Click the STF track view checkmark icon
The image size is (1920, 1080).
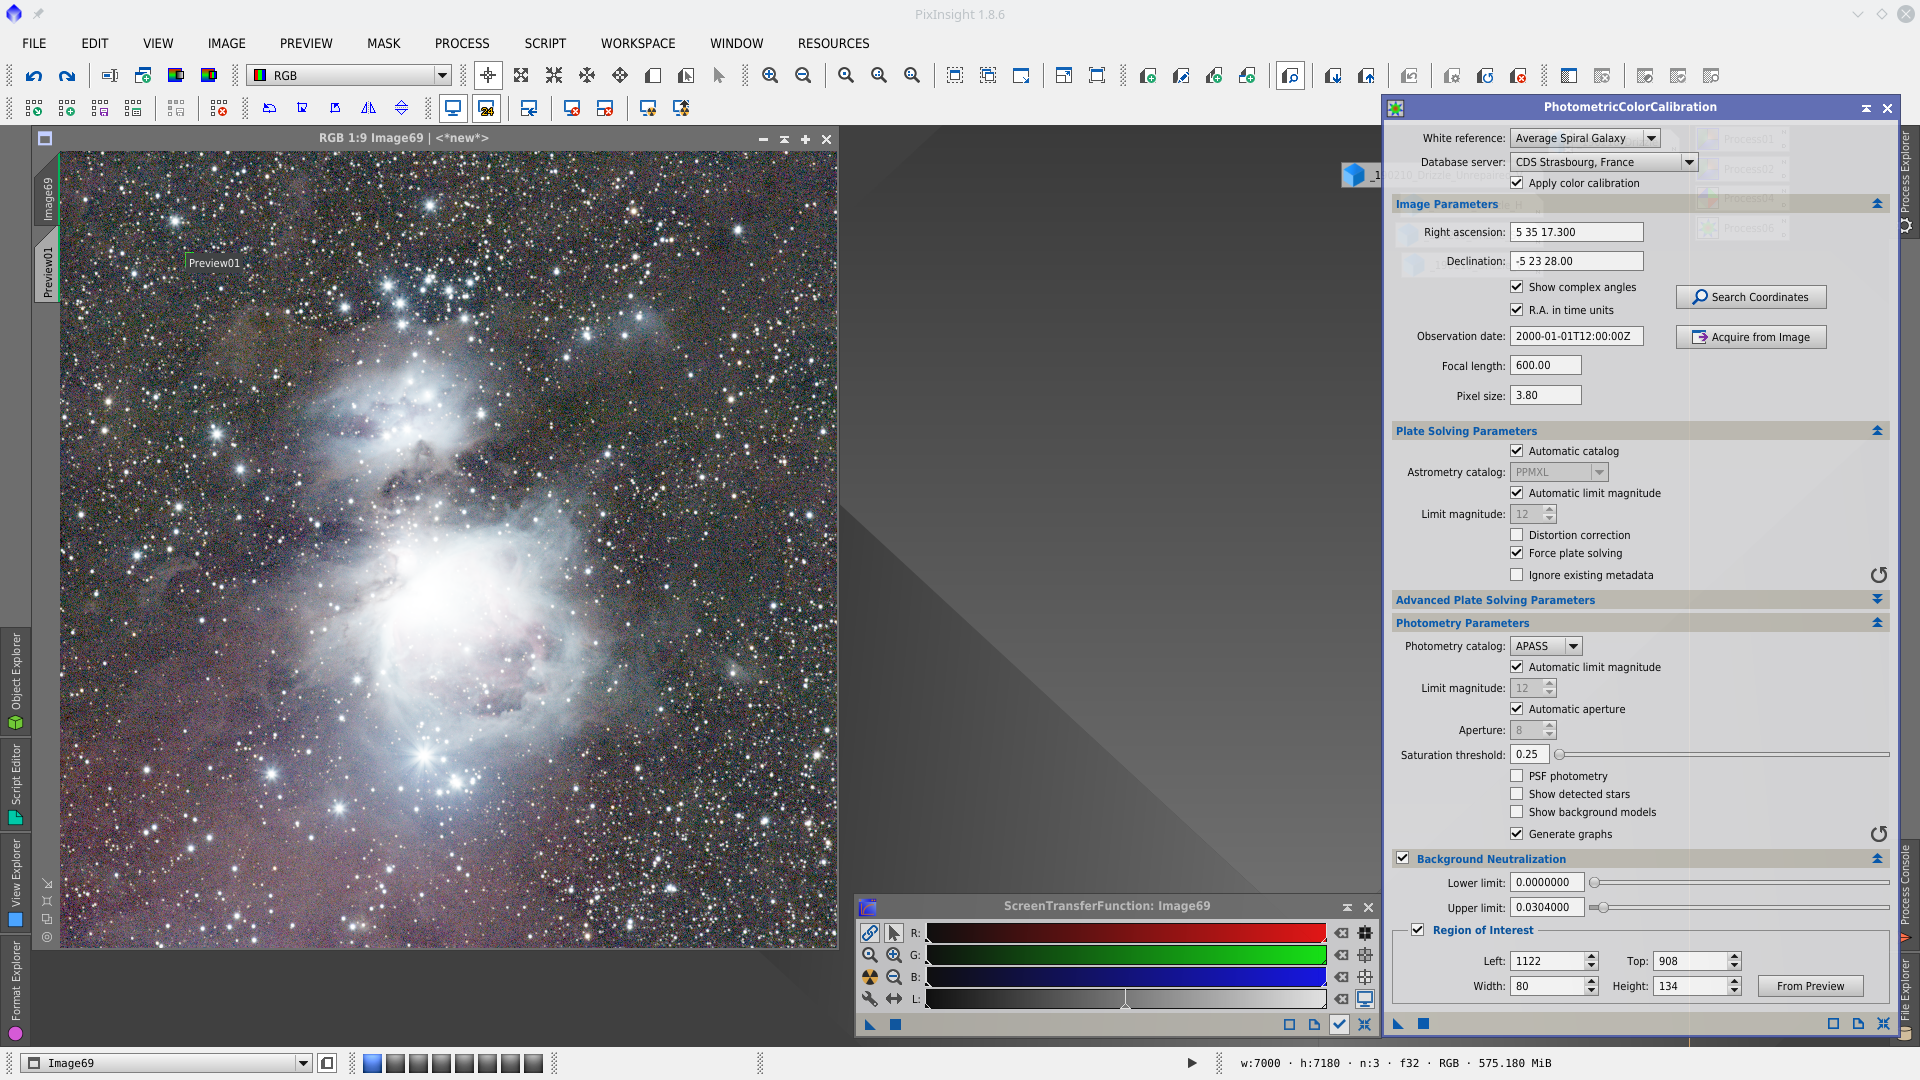tap(1339, 1024)
